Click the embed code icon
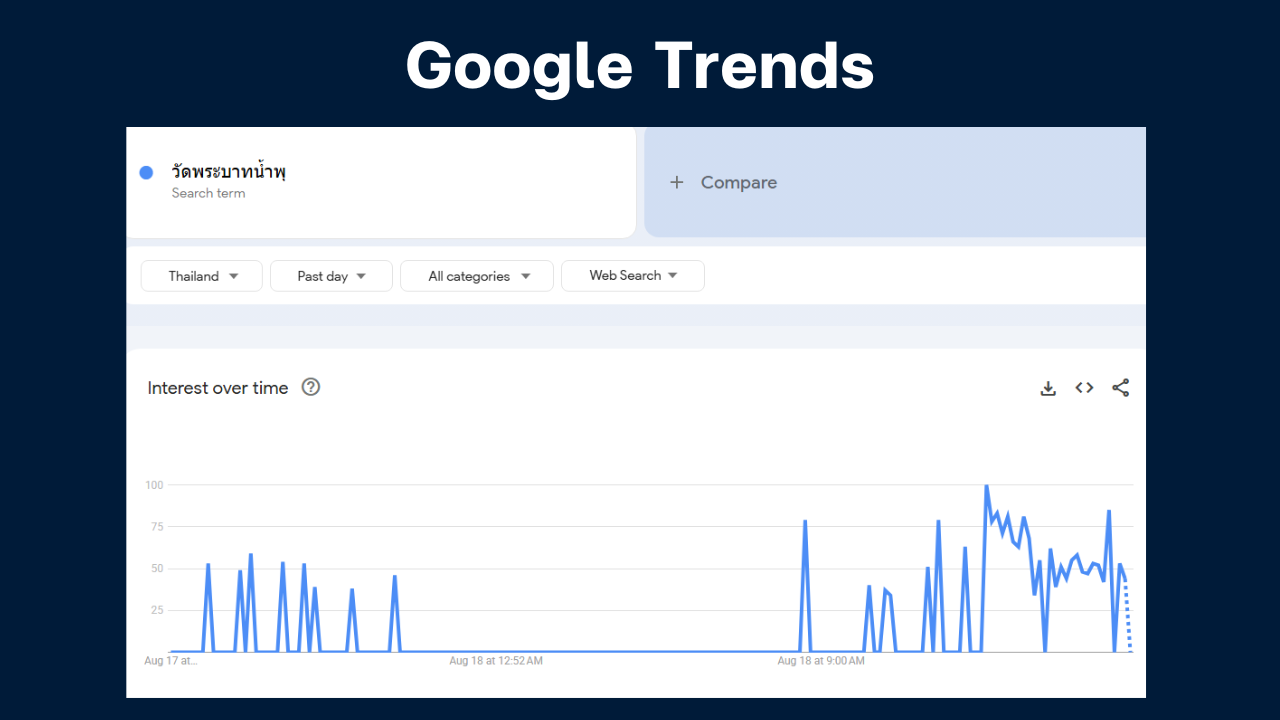The width and height of the screenshot is (1280, 720). coord(1084,388)
